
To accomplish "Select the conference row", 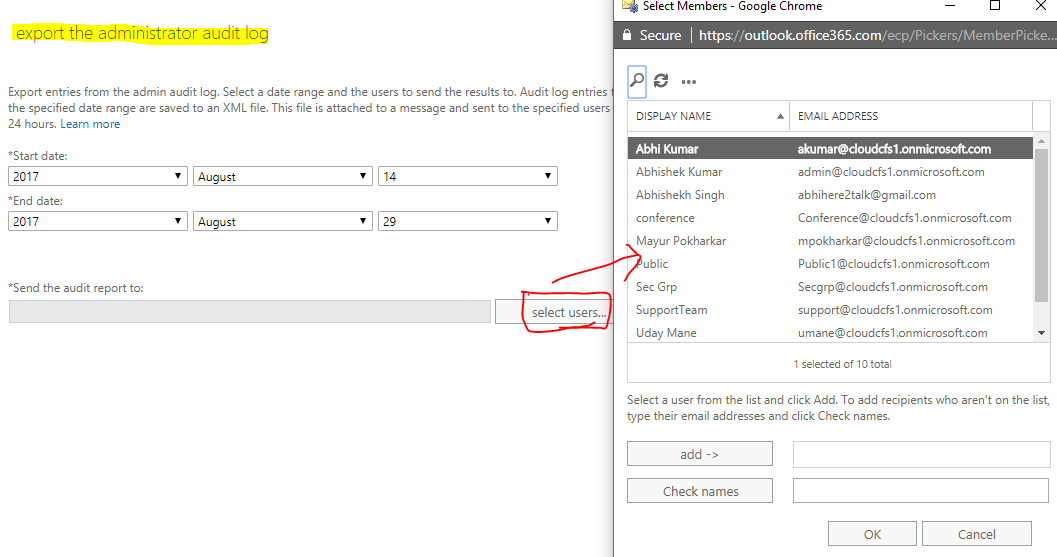I will 830,218.
